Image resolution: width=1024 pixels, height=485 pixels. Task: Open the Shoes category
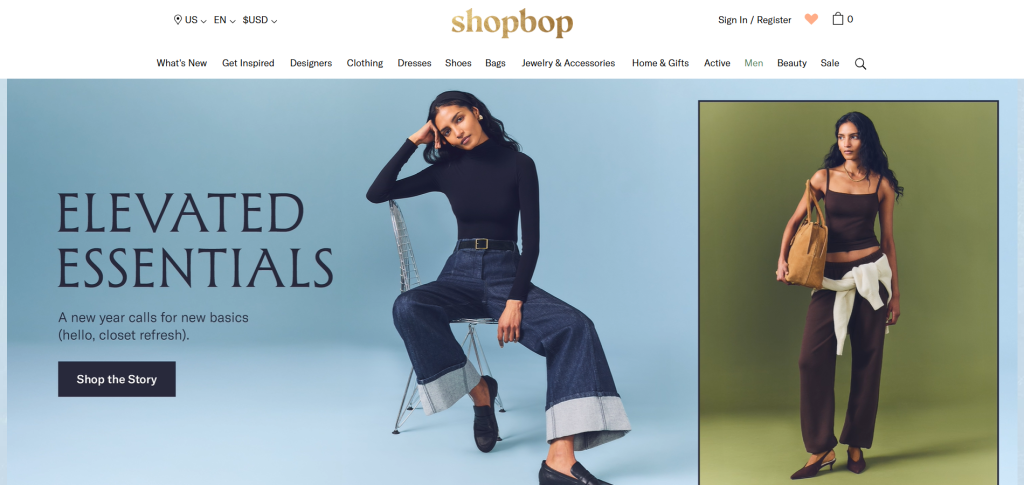(x=458, y=63)
